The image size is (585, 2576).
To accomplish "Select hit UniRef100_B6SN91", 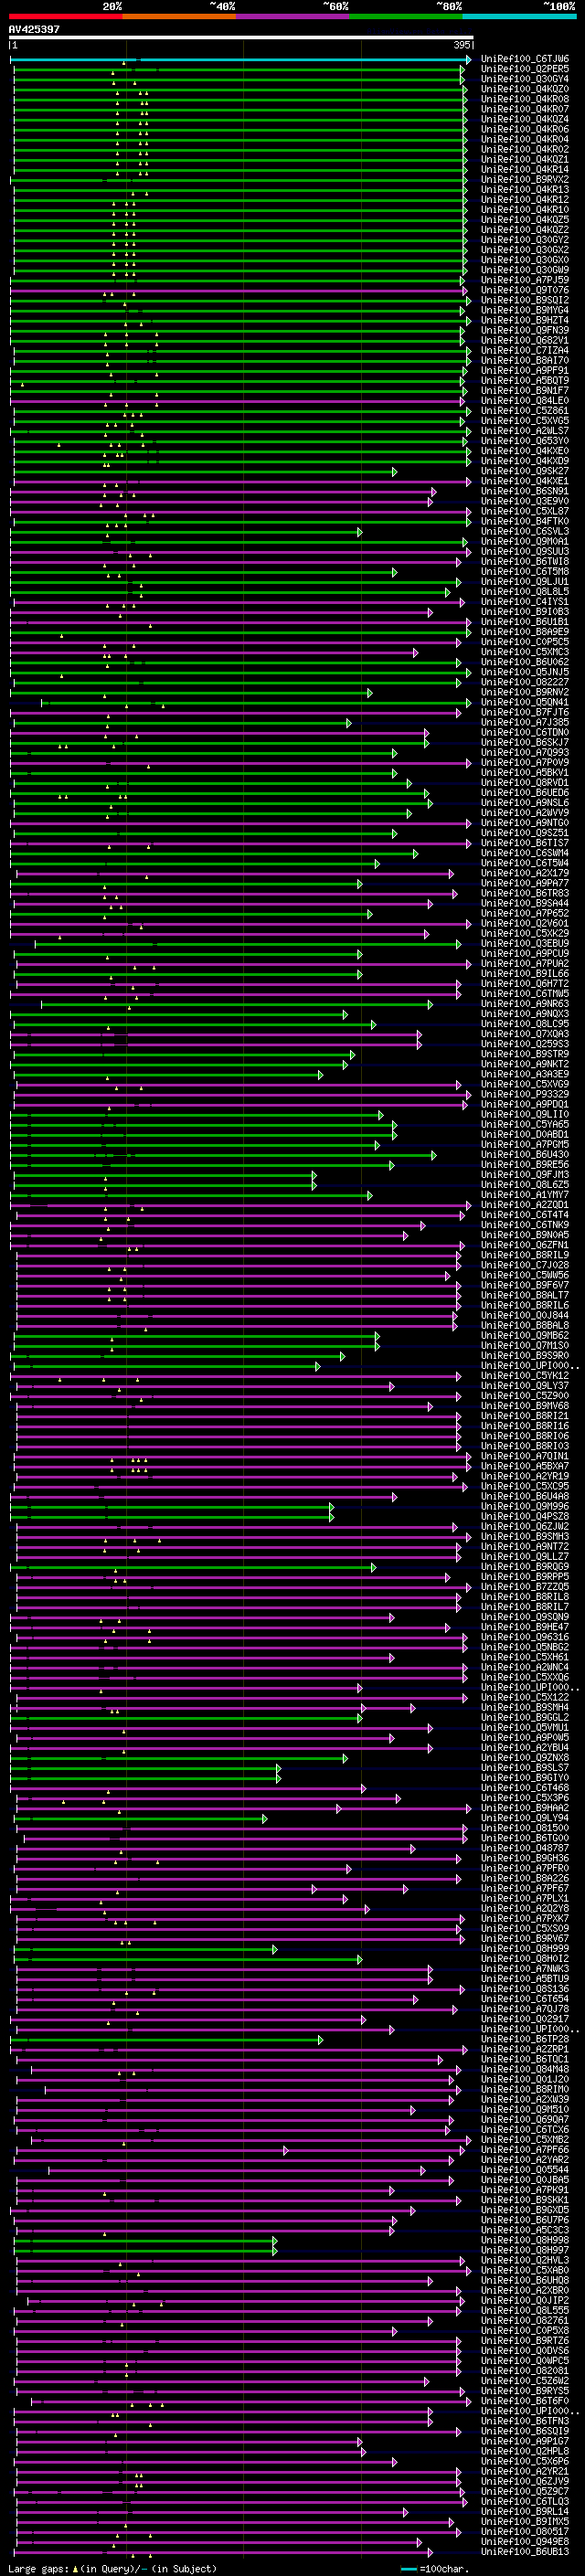I will pos(525,491).
